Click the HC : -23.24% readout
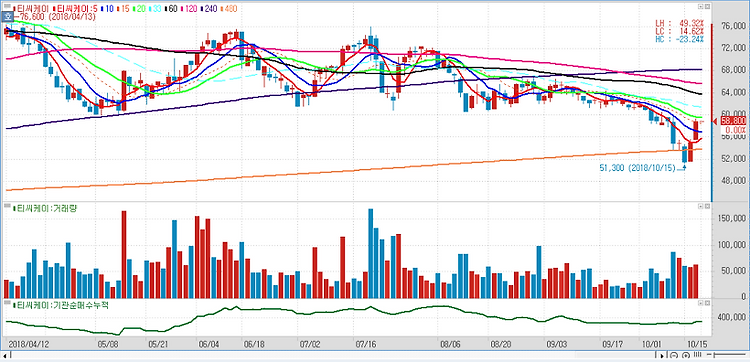This screenshot has width=750, height=362. point(681,39)
